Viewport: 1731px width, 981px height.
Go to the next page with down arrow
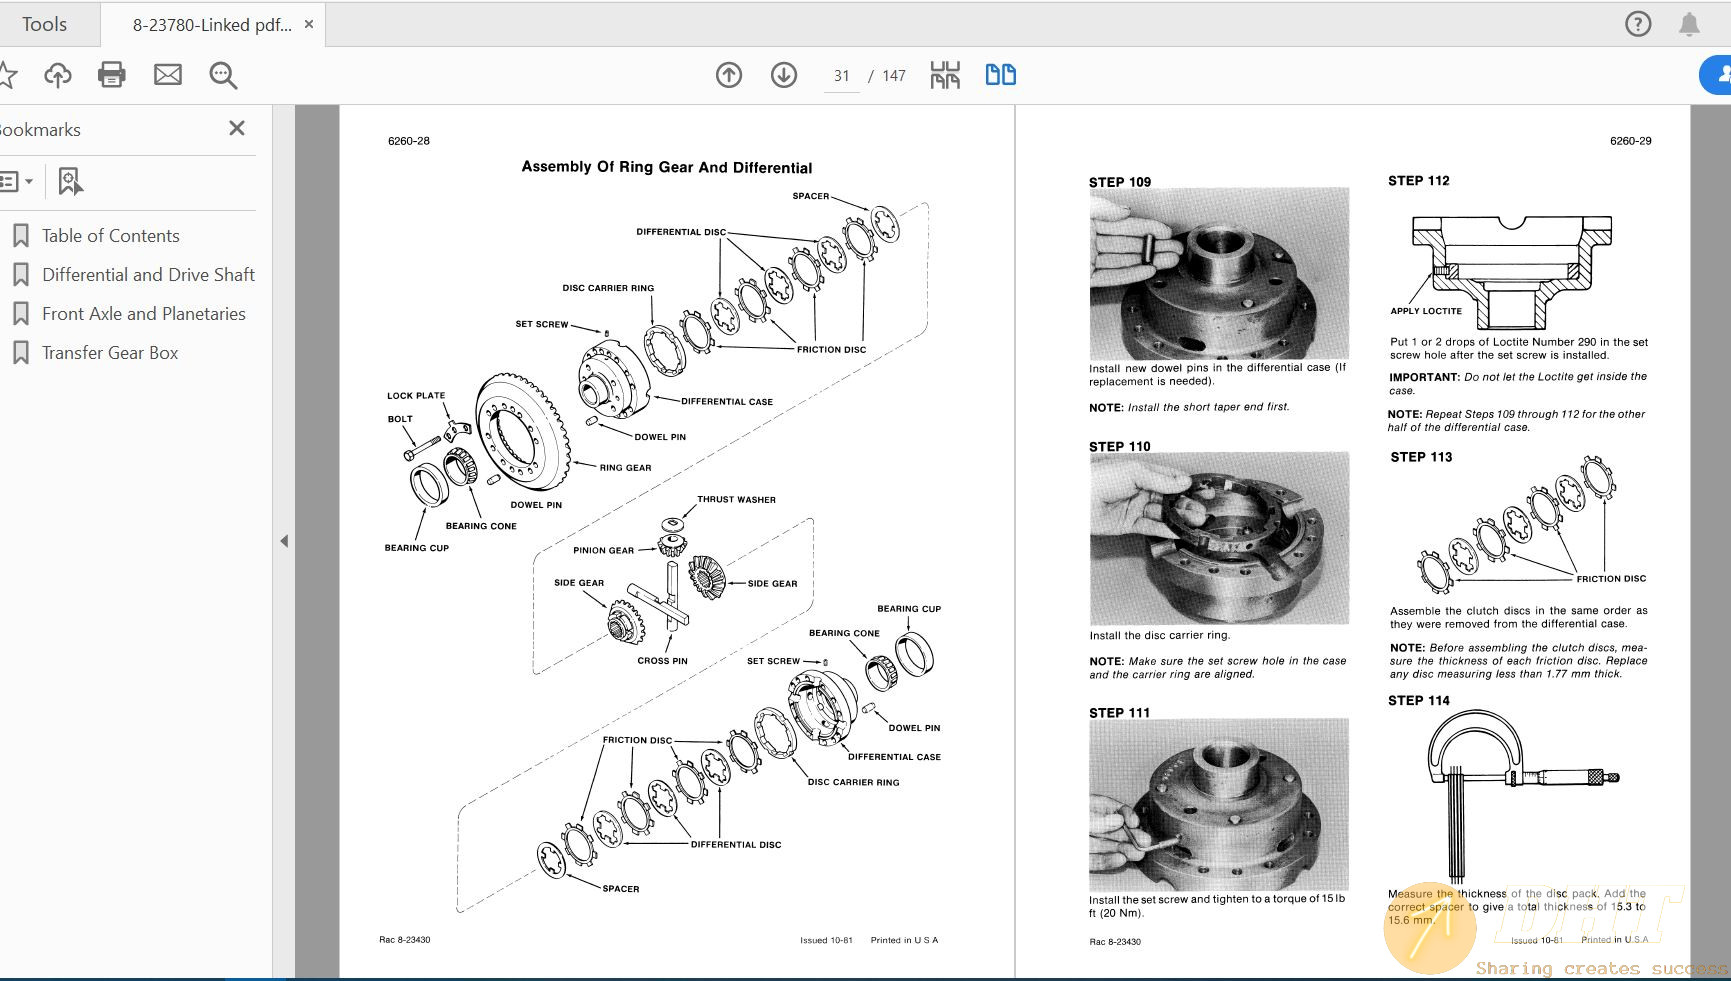(x=783, y=74)
